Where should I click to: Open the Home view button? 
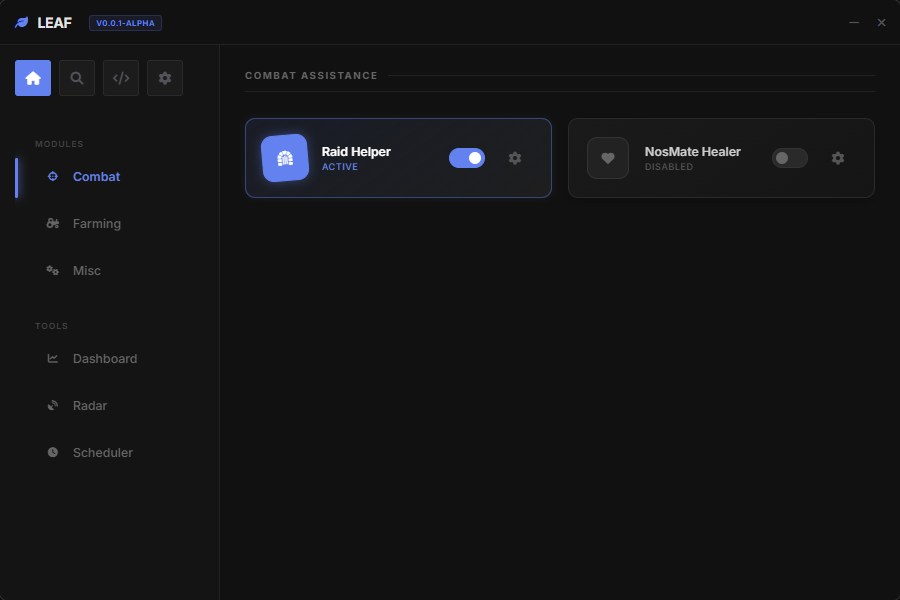point(33,78)
